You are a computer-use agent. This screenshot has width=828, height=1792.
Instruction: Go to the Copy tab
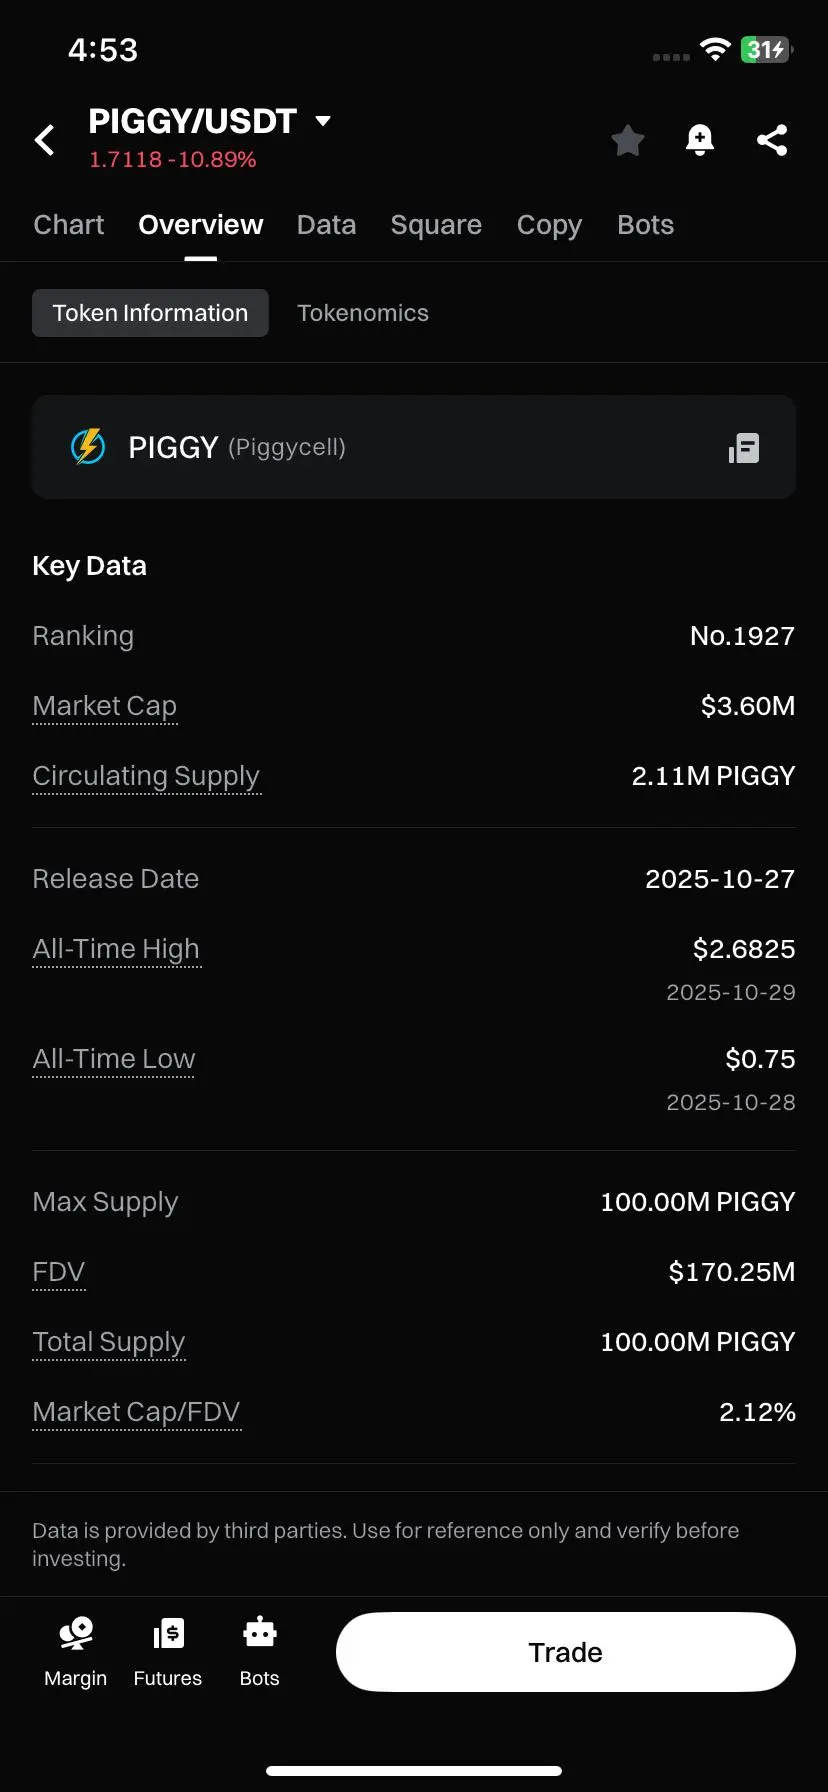click(x=549, y=225)
